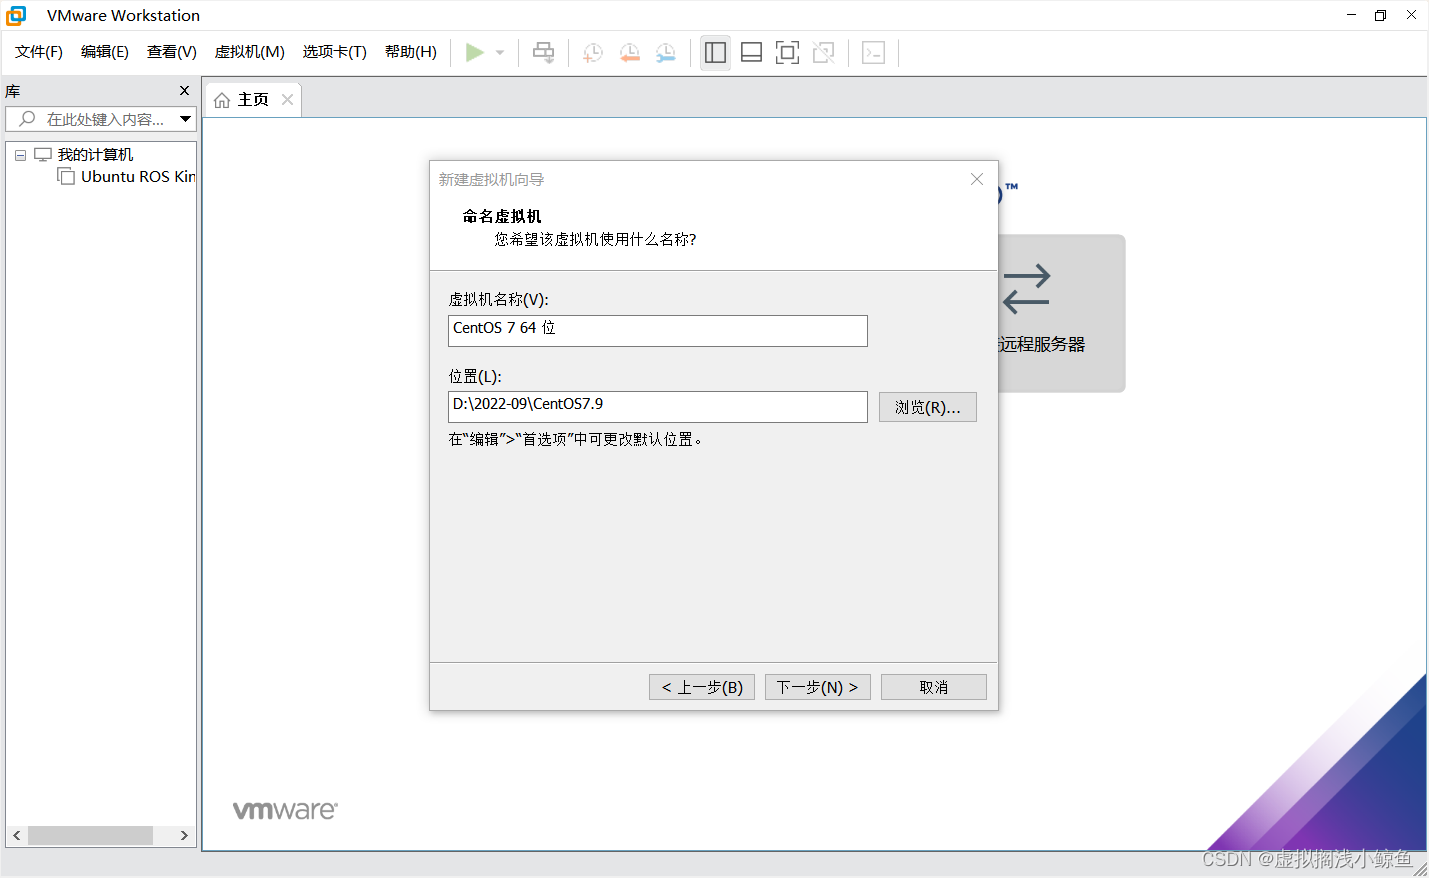The width and height of the screenshot is (1429, 878).
Task: Click the 下一步(N) next button
Action: tap(818, 687)
